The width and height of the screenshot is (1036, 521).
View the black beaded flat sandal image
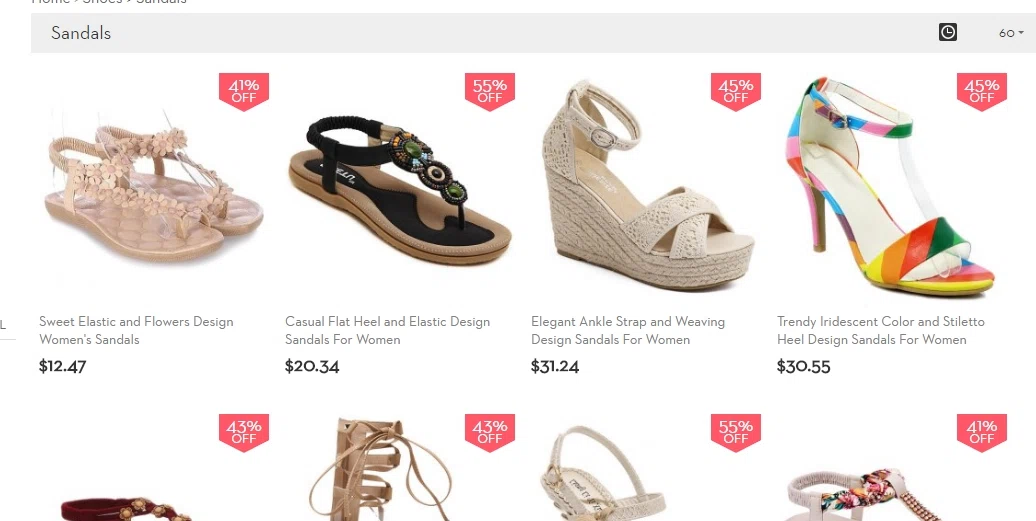click(x=400, y=190)
